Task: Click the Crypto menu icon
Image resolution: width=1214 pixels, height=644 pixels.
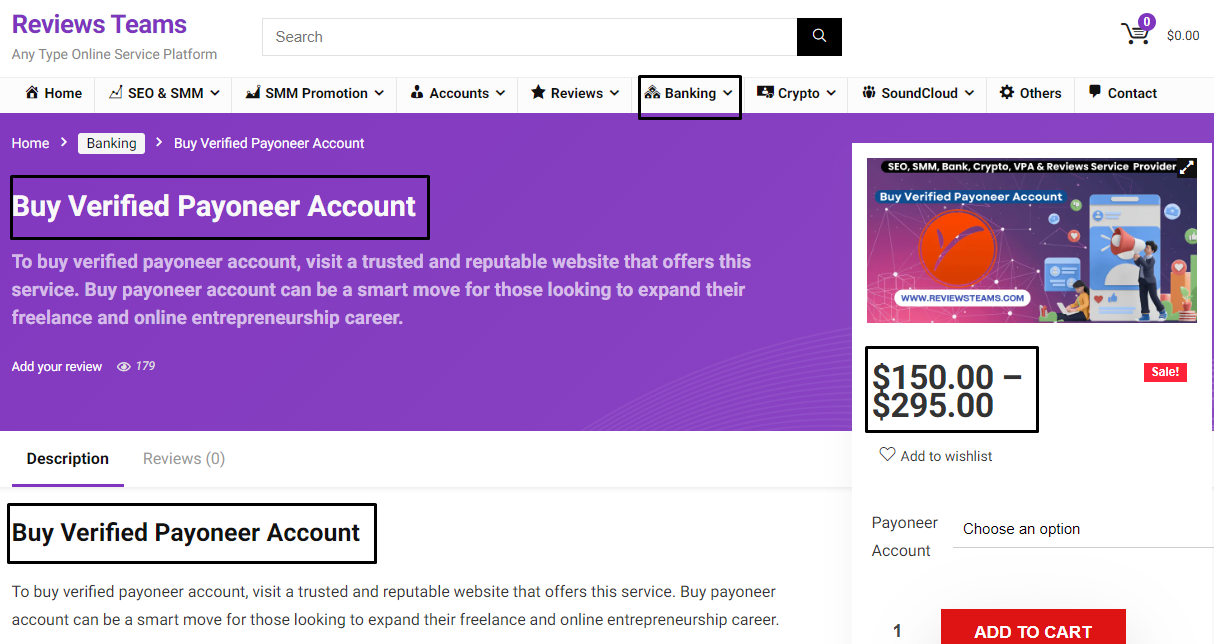Action: click(765, 93)
